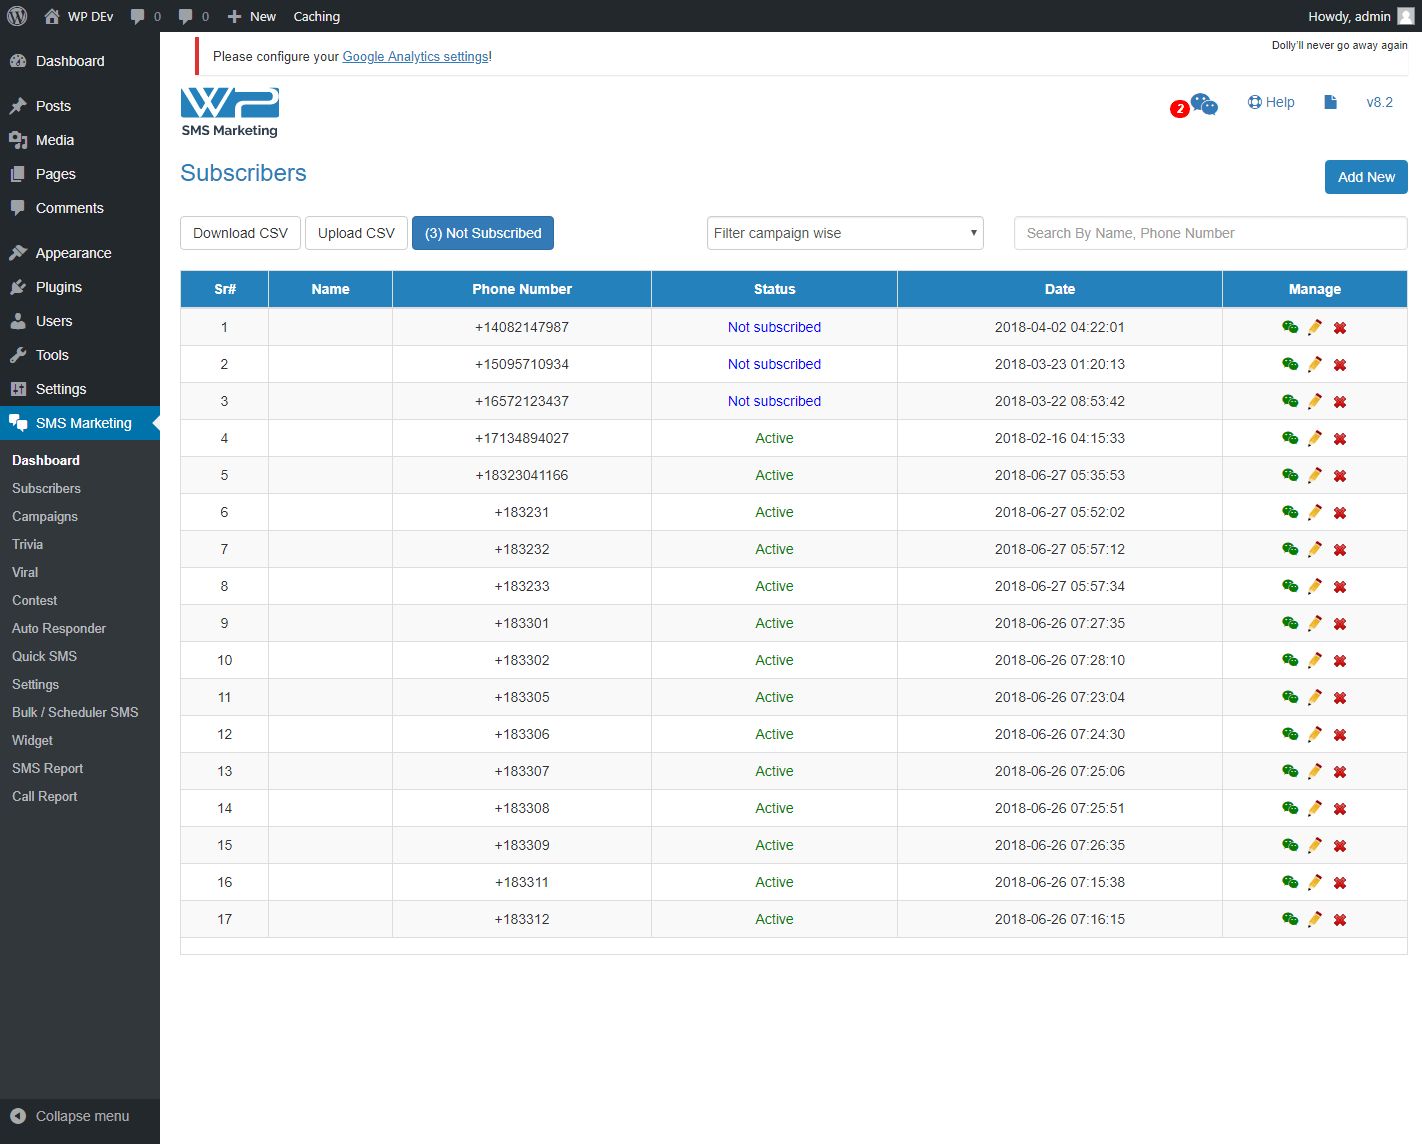
Task: Delete subscriber +183312
Action: pyautogui.click(x=1340, y=920)
